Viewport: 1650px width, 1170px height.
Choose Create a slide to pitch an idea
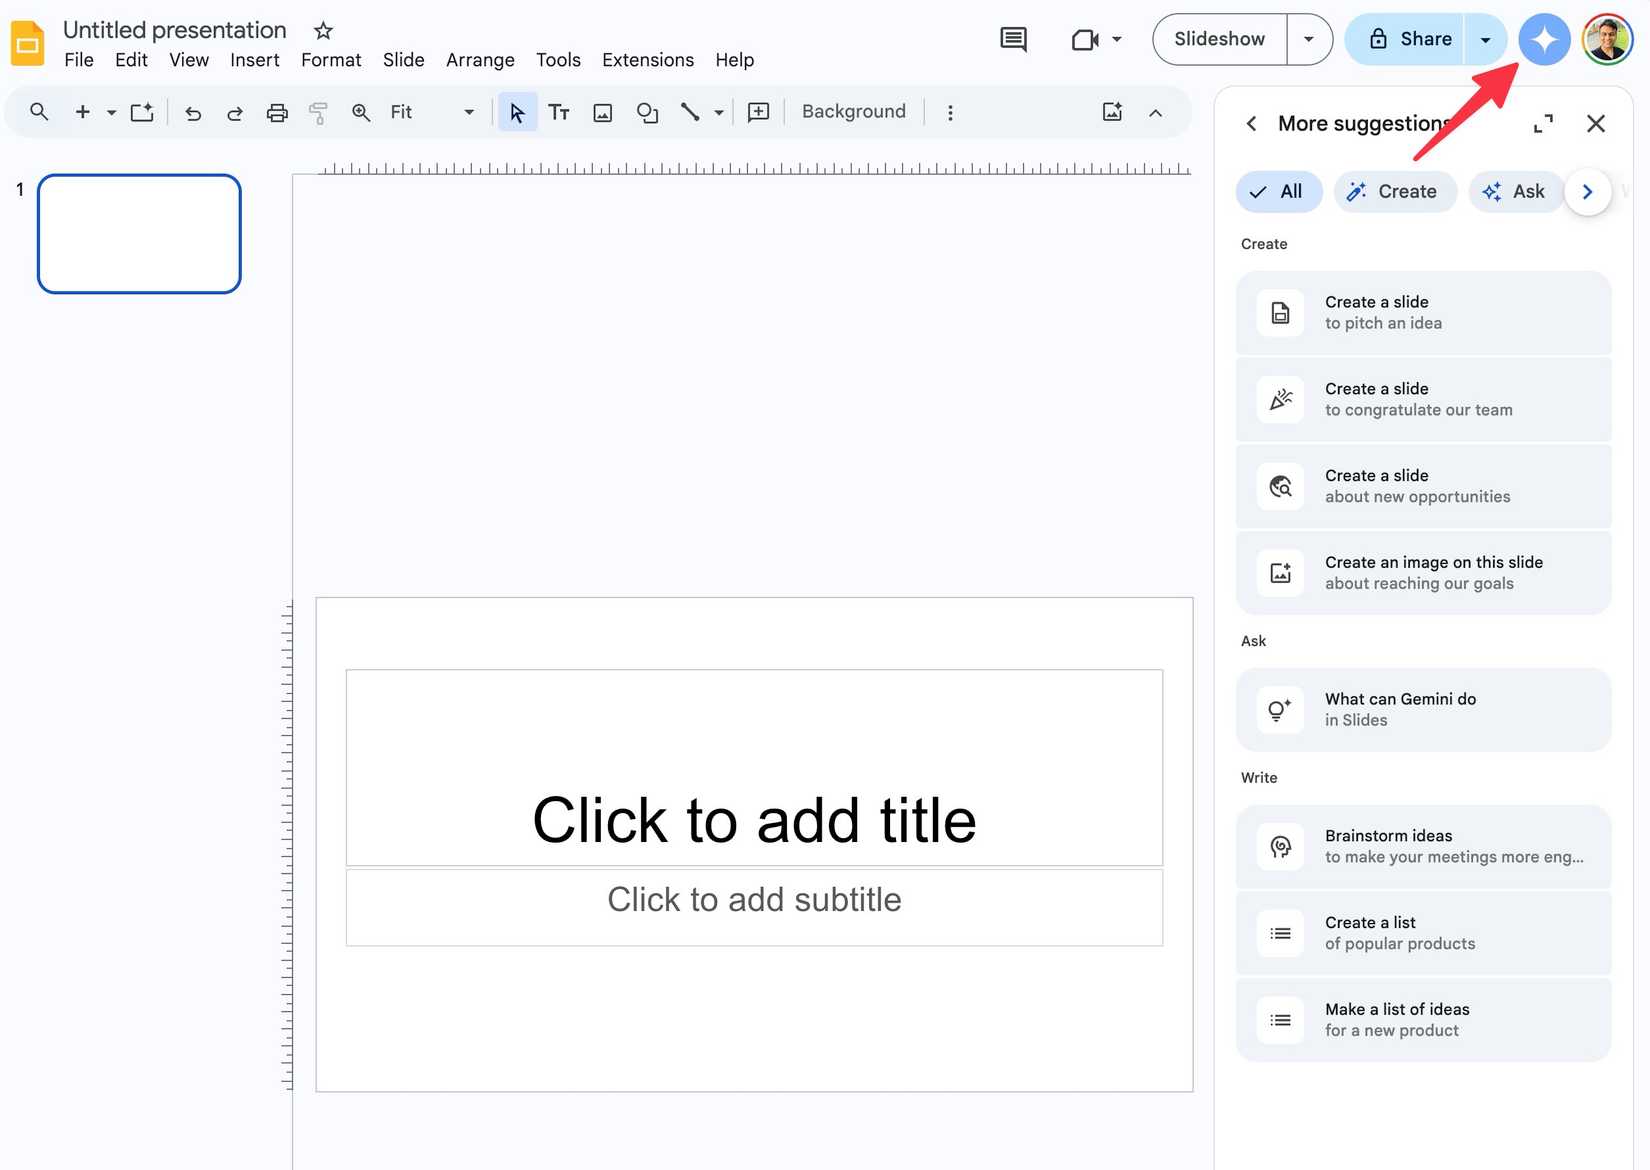point(1423,312)
